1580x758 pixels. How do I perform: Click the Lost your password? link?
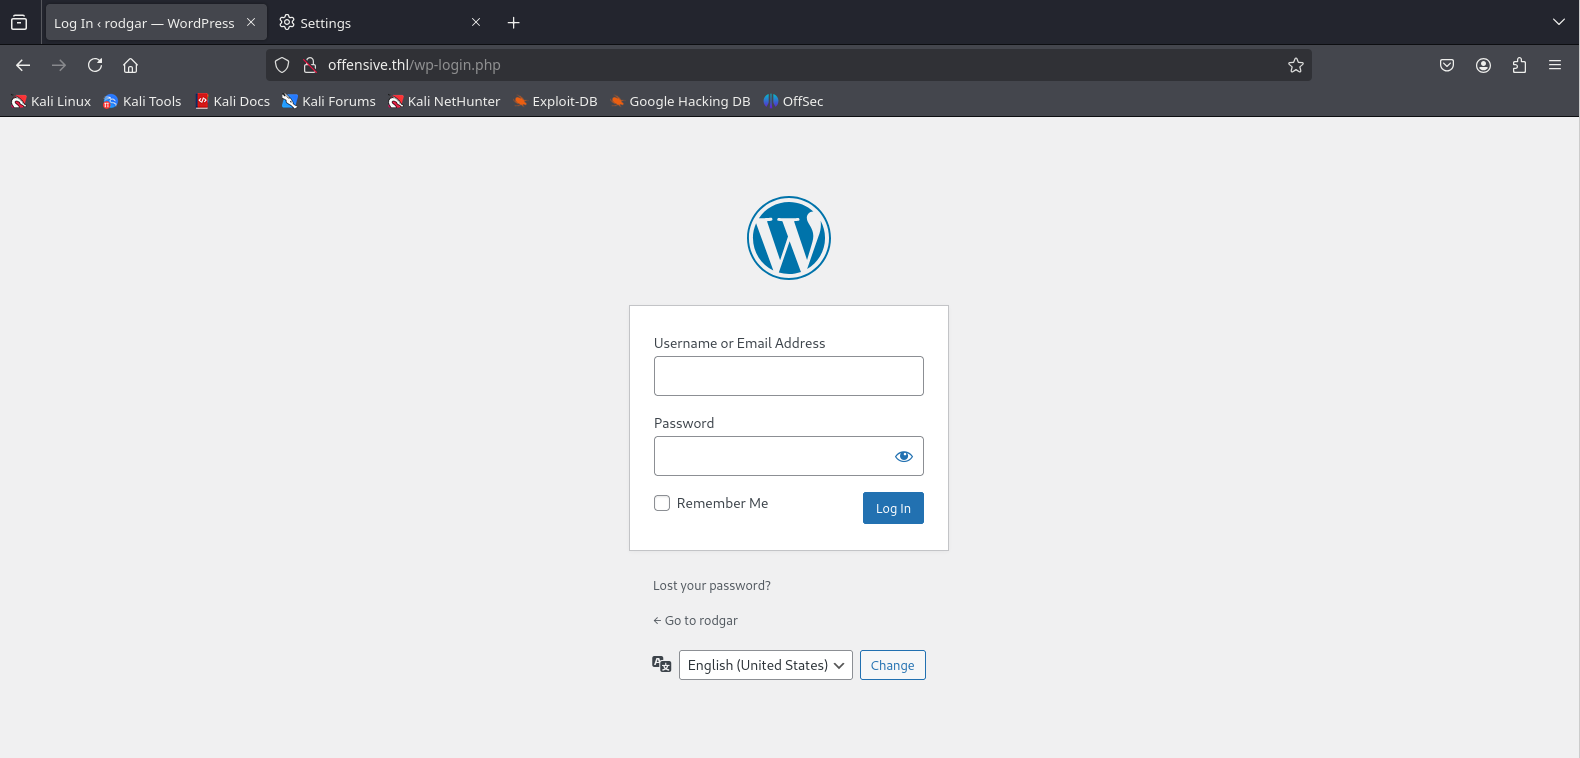tap(712, 586)
